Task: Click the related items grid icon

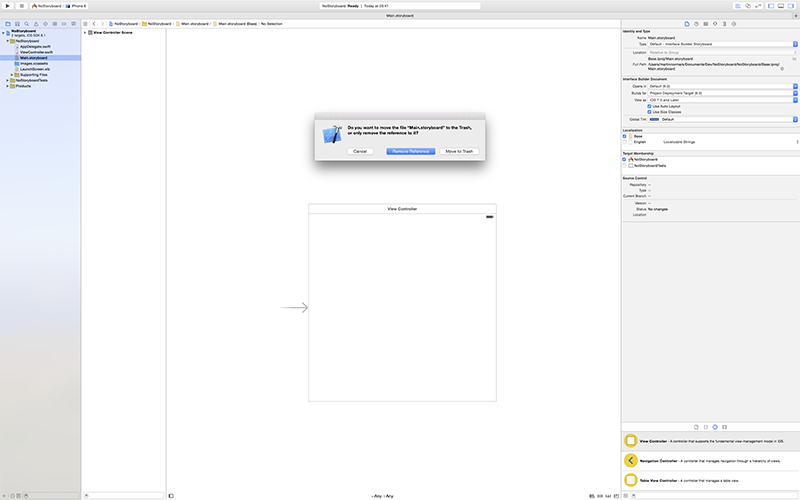Action: pos(85,24)
